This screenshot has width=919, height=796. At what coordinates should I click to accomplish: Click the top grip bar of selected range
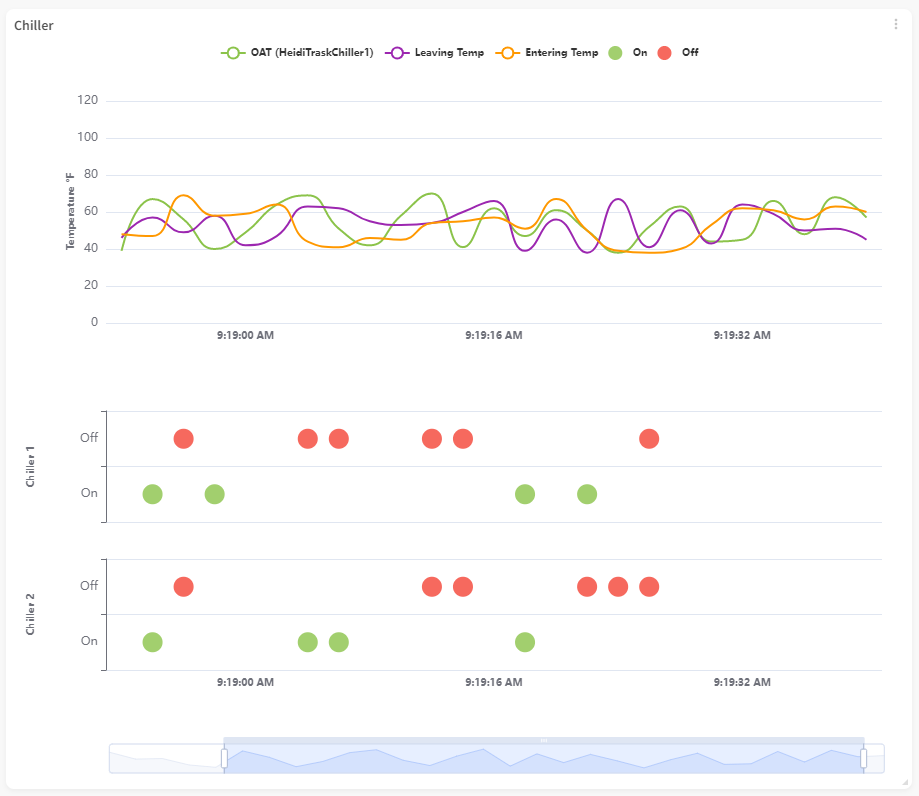[544, 740]
